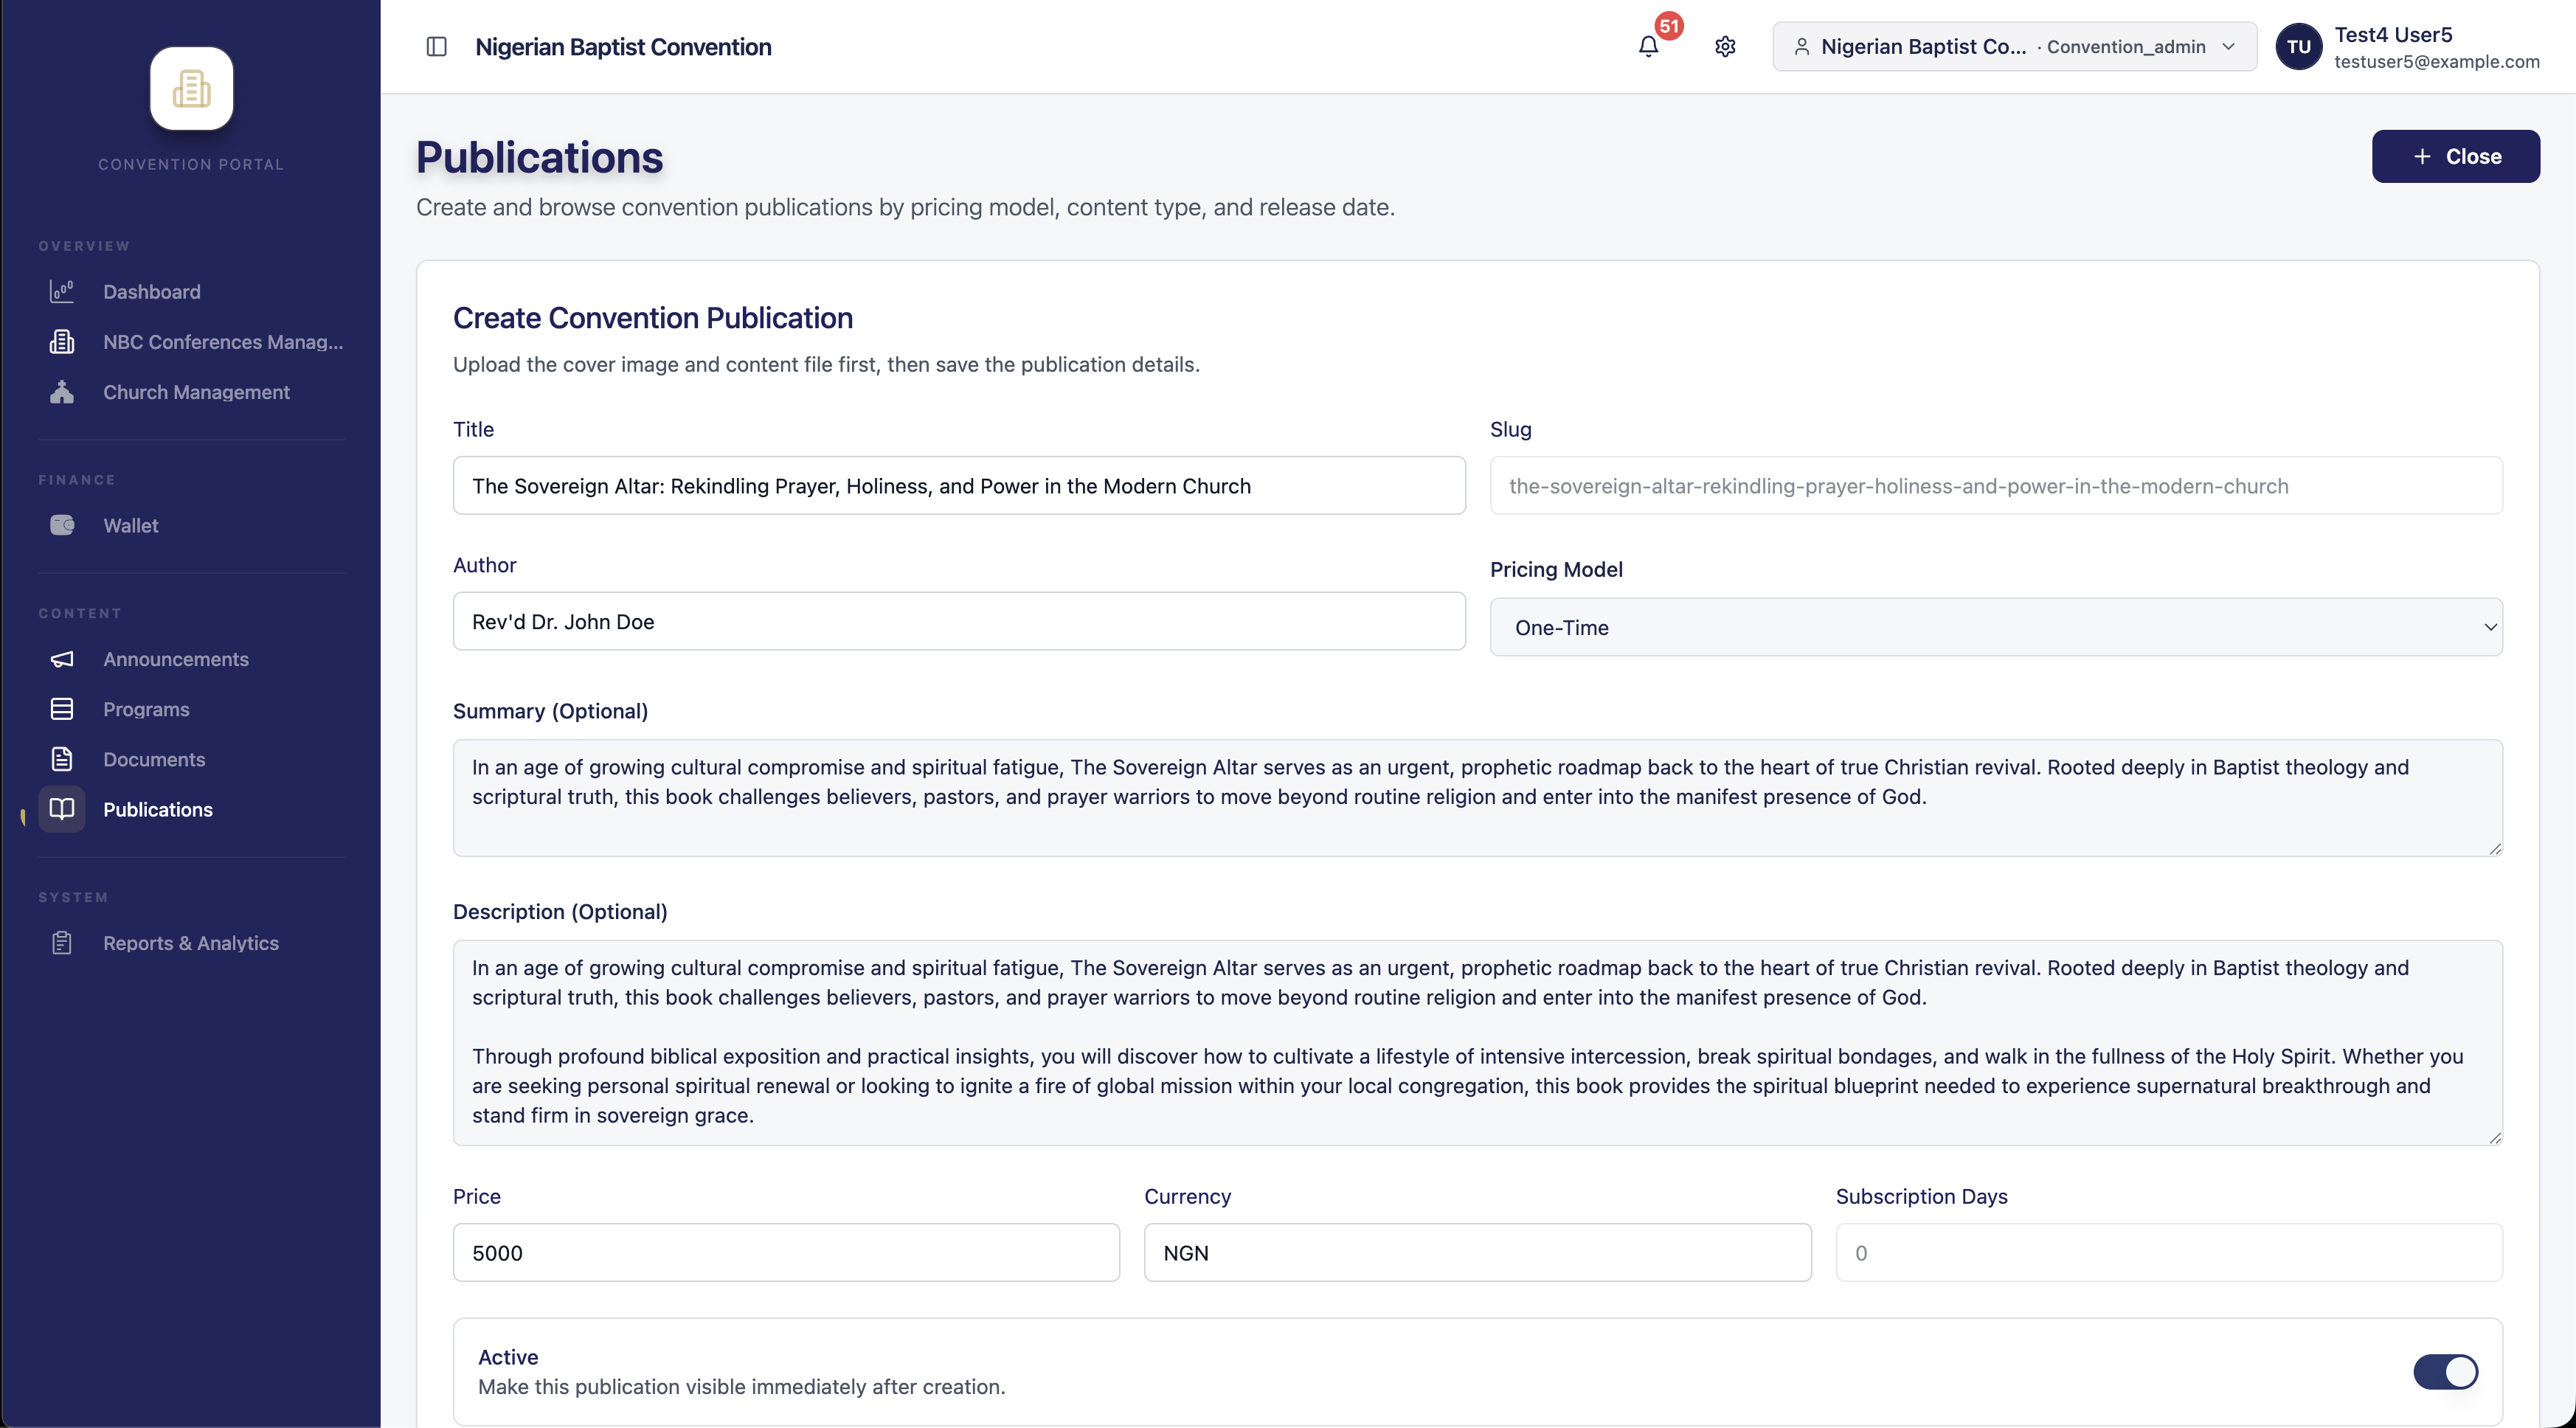This screenshot has width=2576, height=1428.
Task: Click the Pricing Model label
Action: [x=1556, y=569]
